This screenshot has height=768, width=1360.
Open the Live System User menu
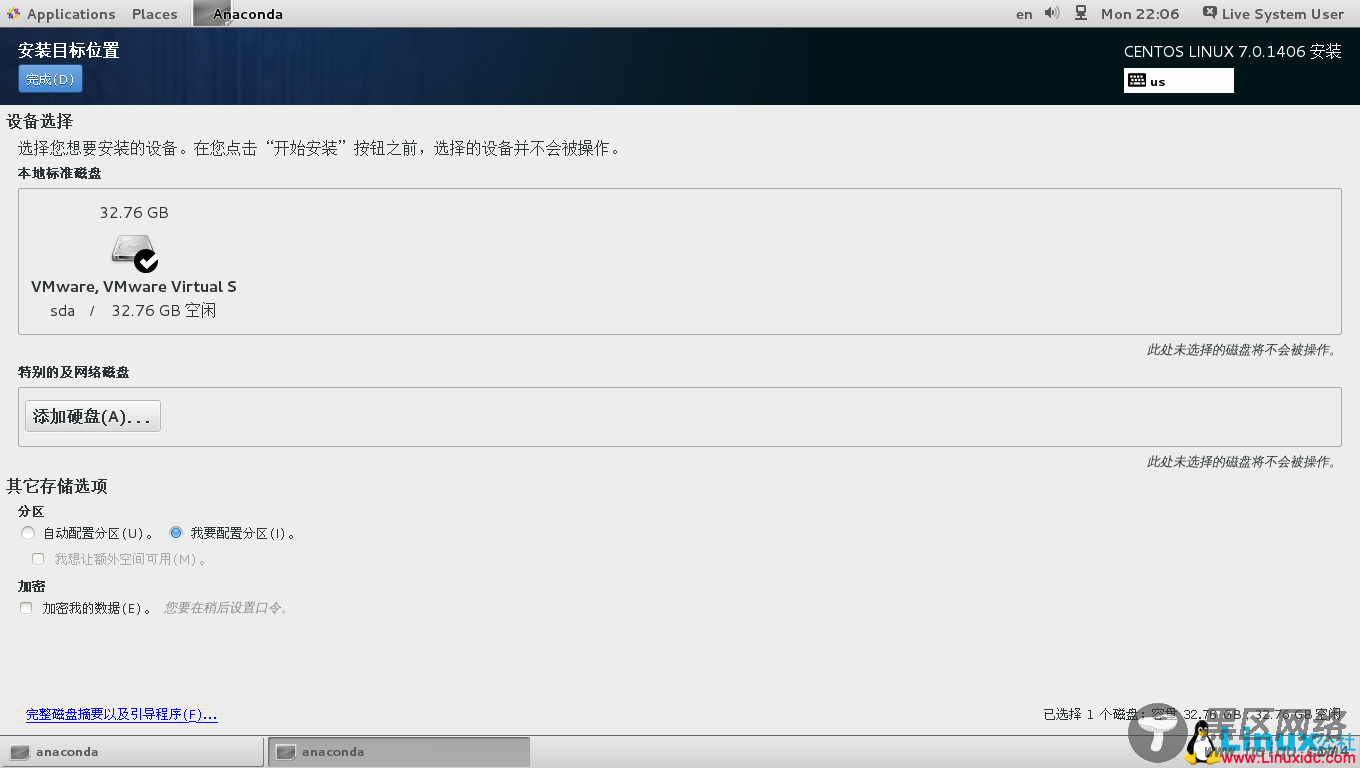pyautogui.click(x=1273, y=14)
